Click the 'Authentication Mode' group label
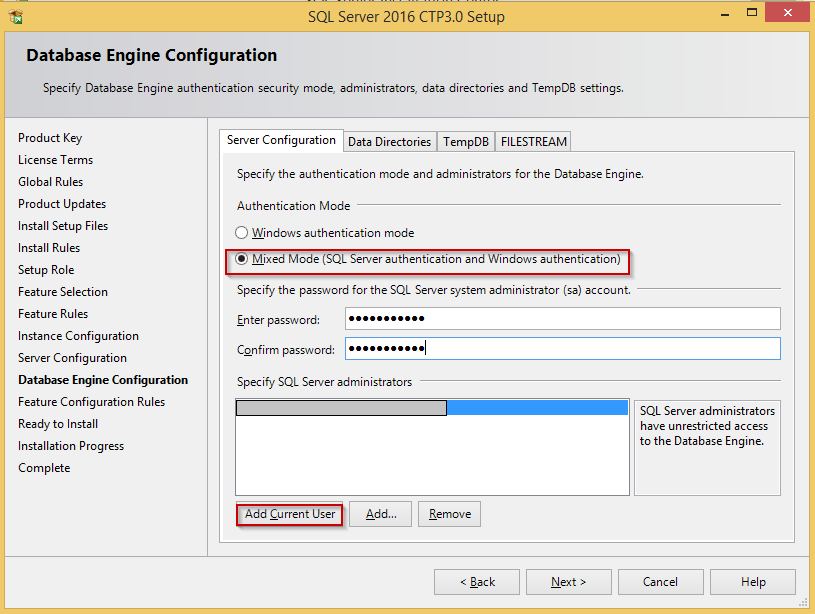 (x=294, y=206)
